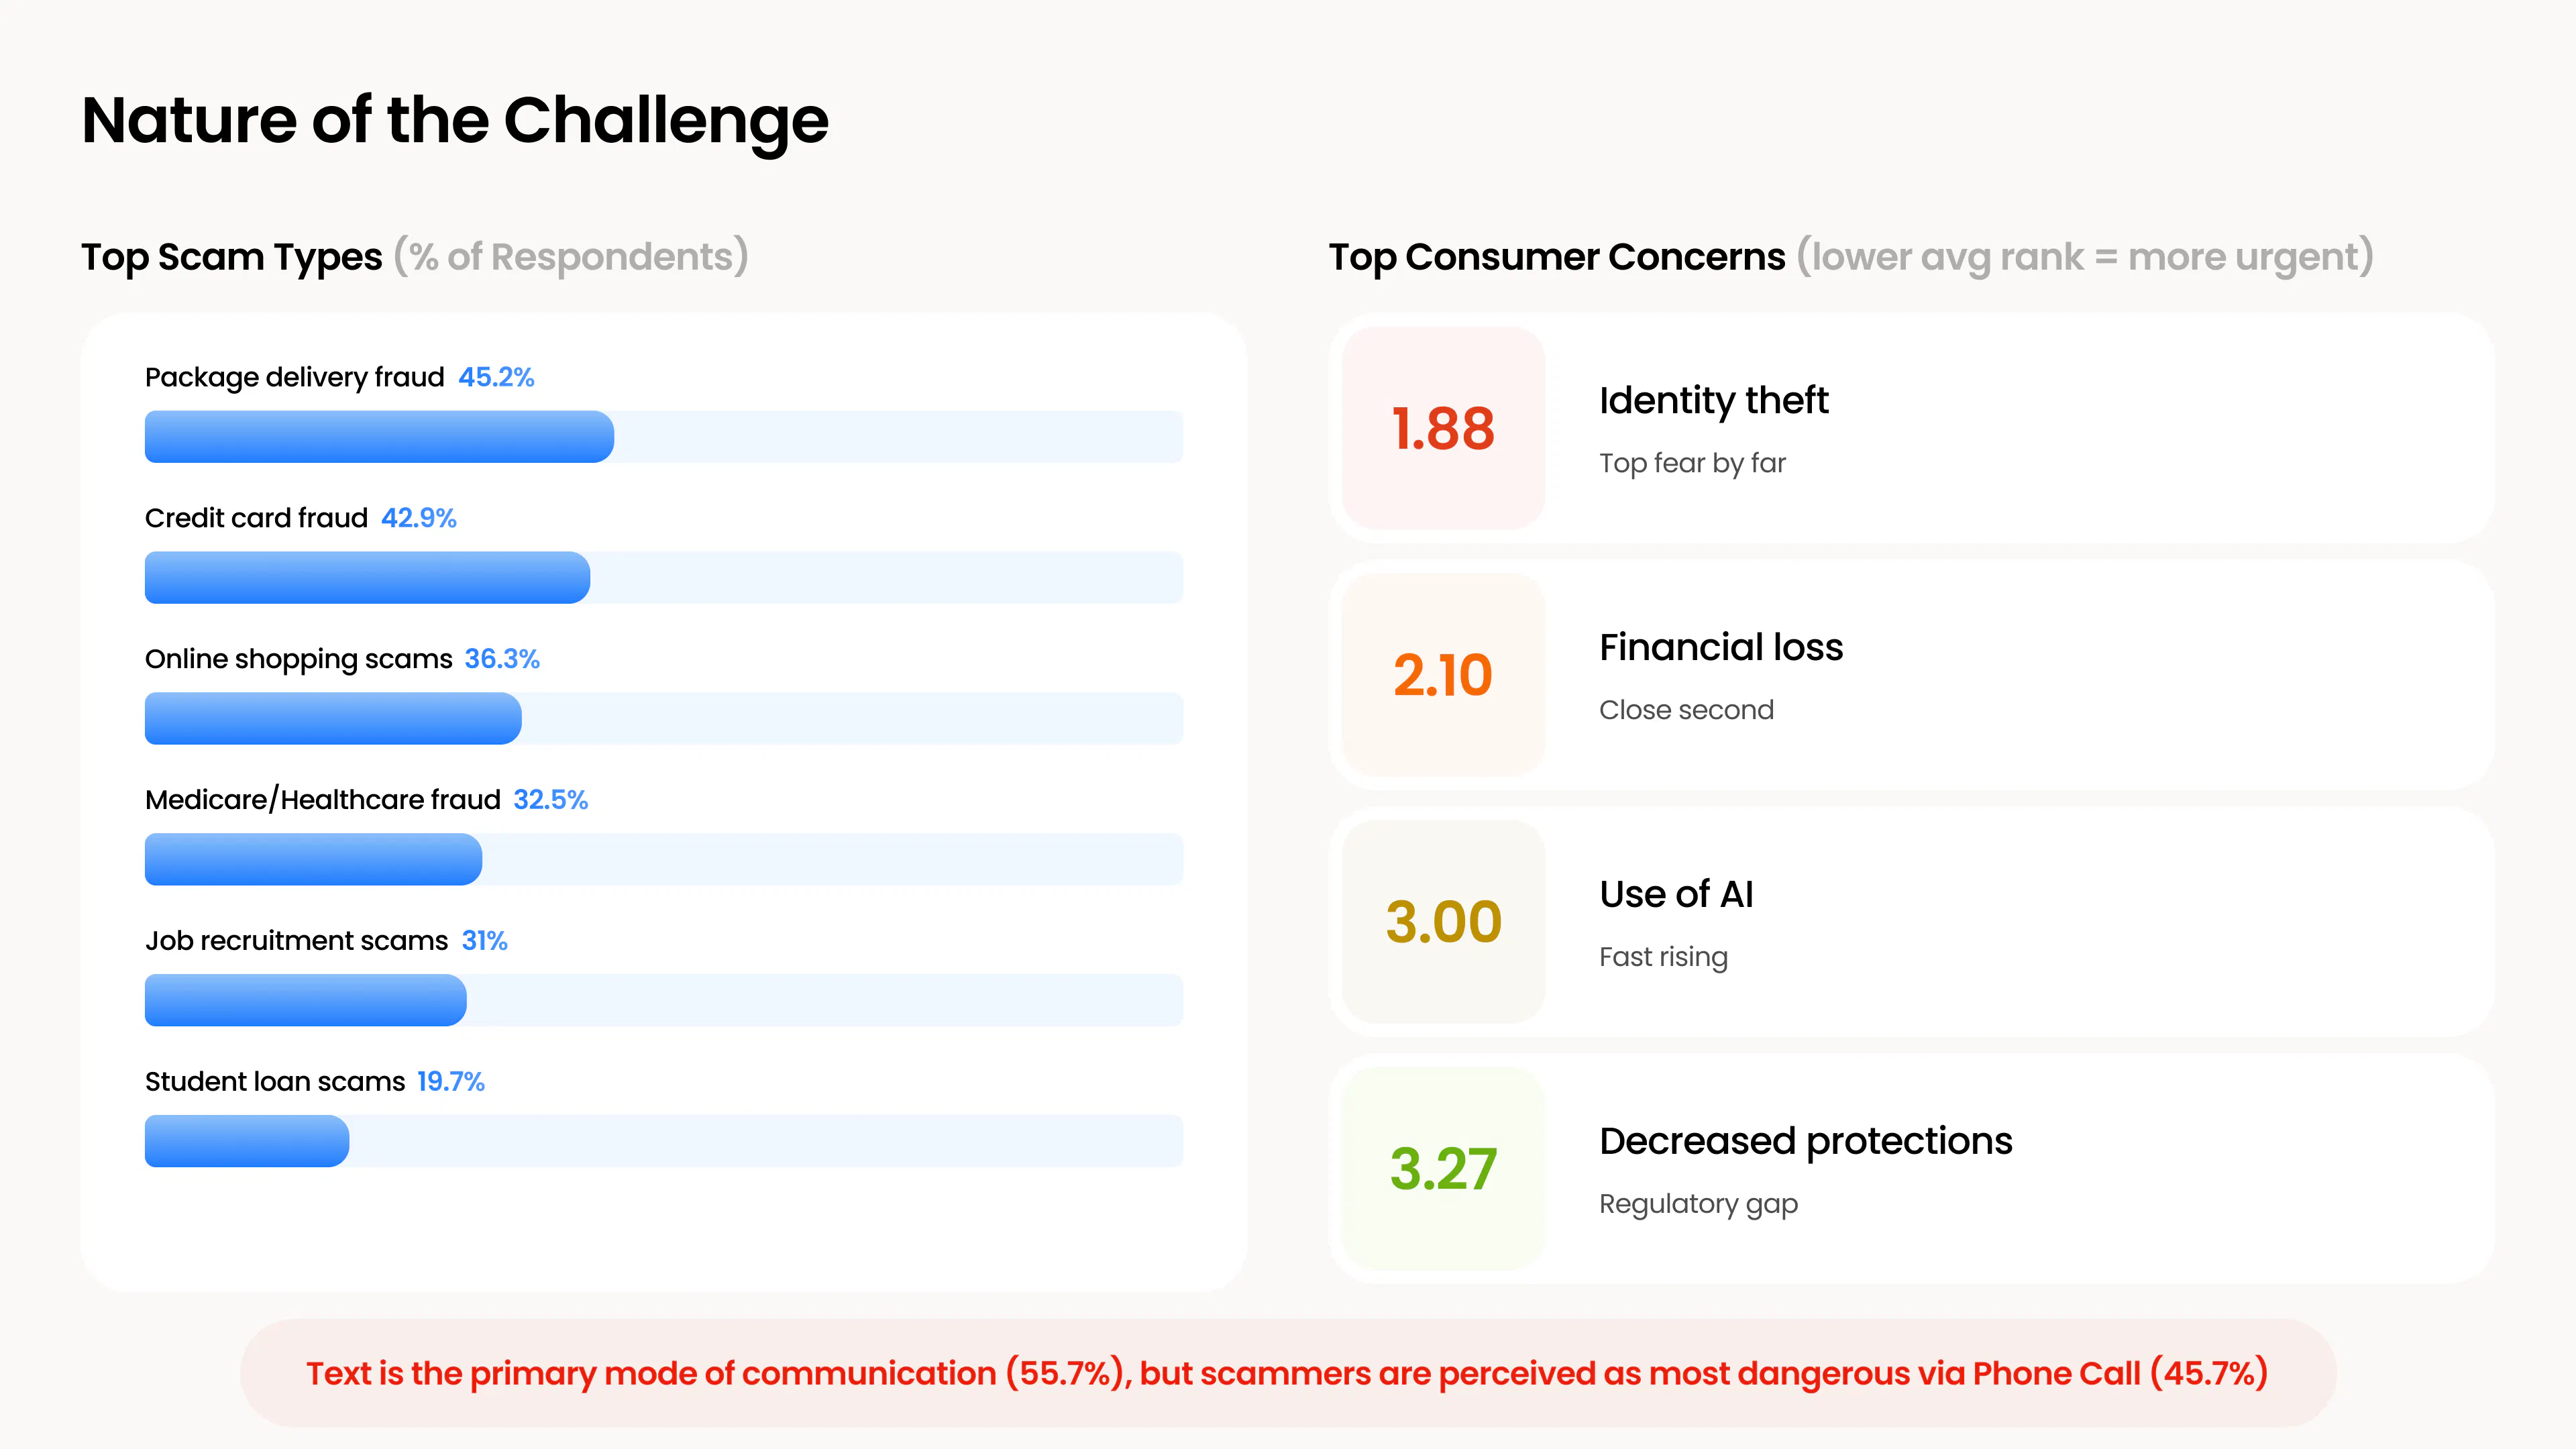This screenshot has height=1449, width=2576.
Task: Click the Package delivery fraud progress bar
Action: tap(663, 437)
